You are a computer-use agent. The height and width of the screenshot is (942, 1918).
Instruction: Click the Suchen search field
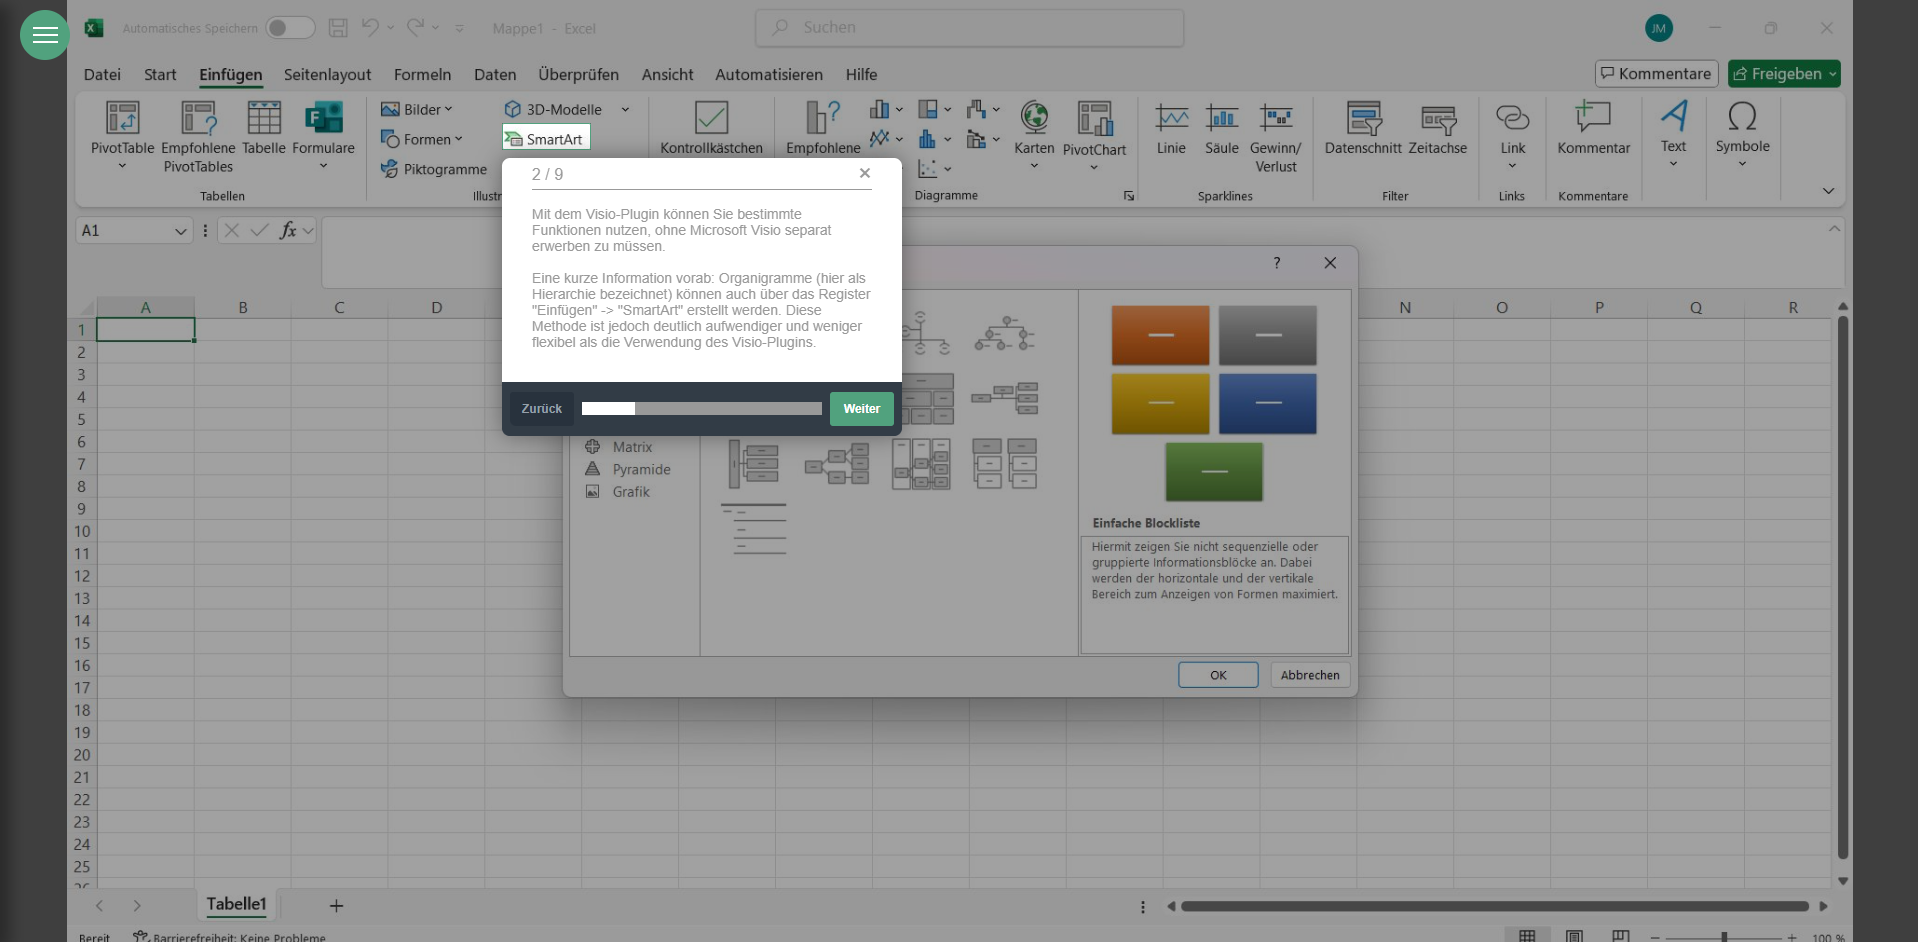click(x=969, y=27)
